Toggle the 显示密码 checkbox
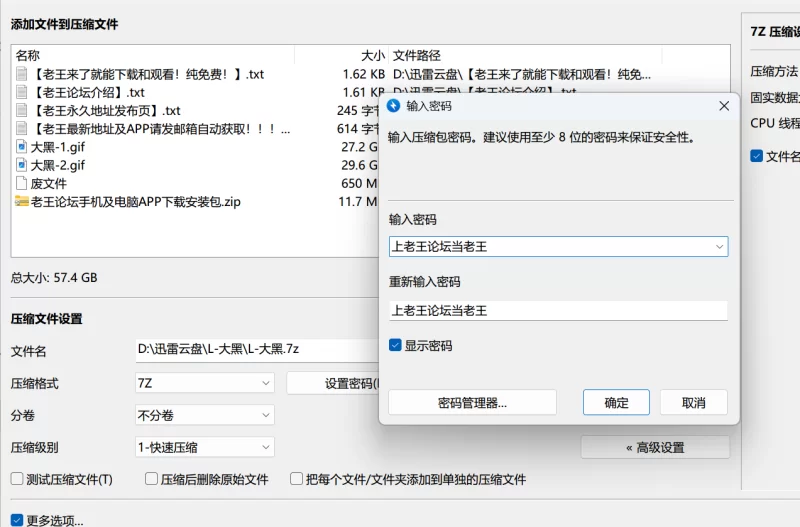800x527 pixels. click(x=395, y=345)
